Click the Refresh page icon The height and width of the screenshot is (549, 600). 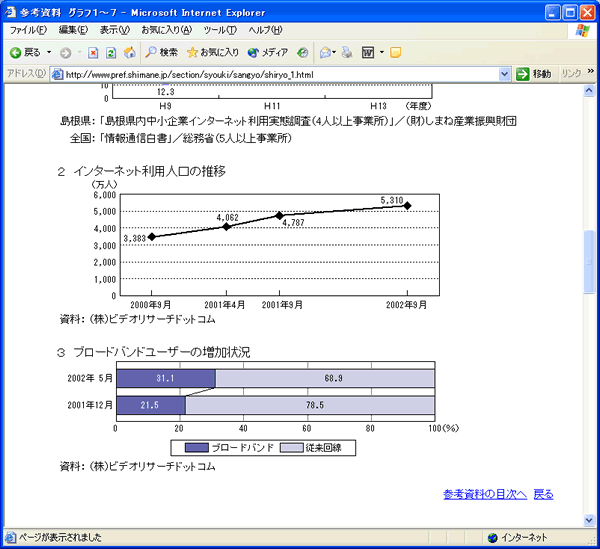[111, 53]
